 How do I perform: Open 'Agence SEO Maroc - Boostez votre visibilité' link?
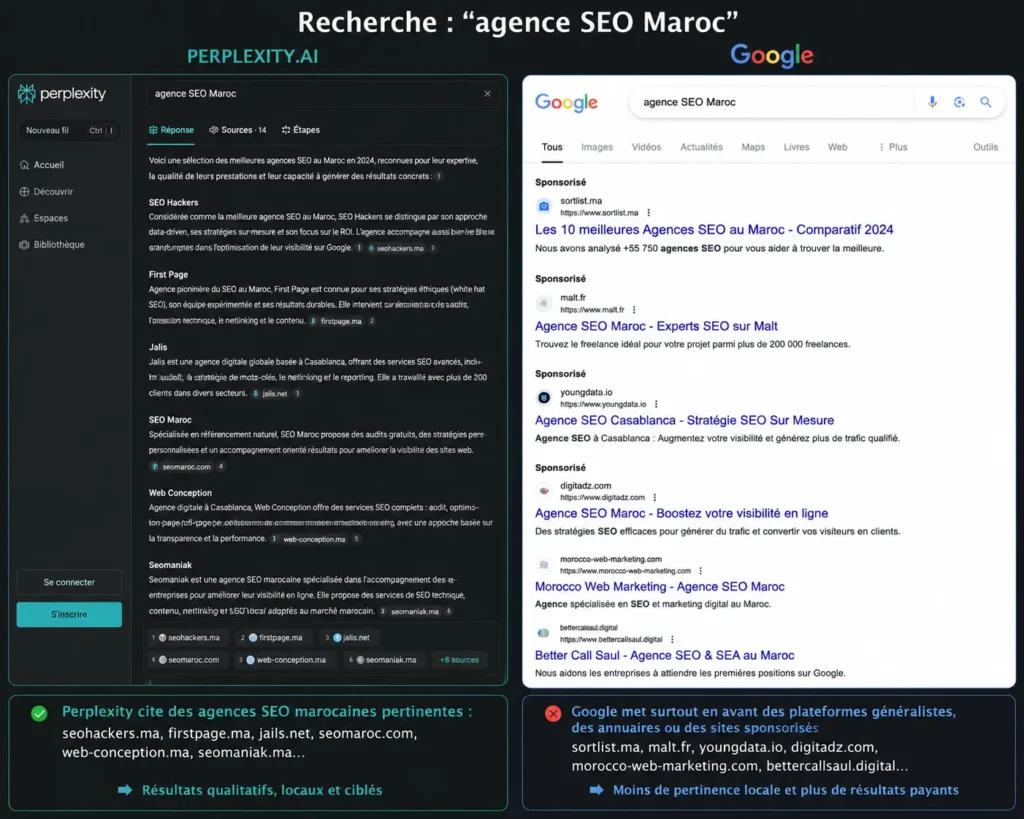pos(681,513)
